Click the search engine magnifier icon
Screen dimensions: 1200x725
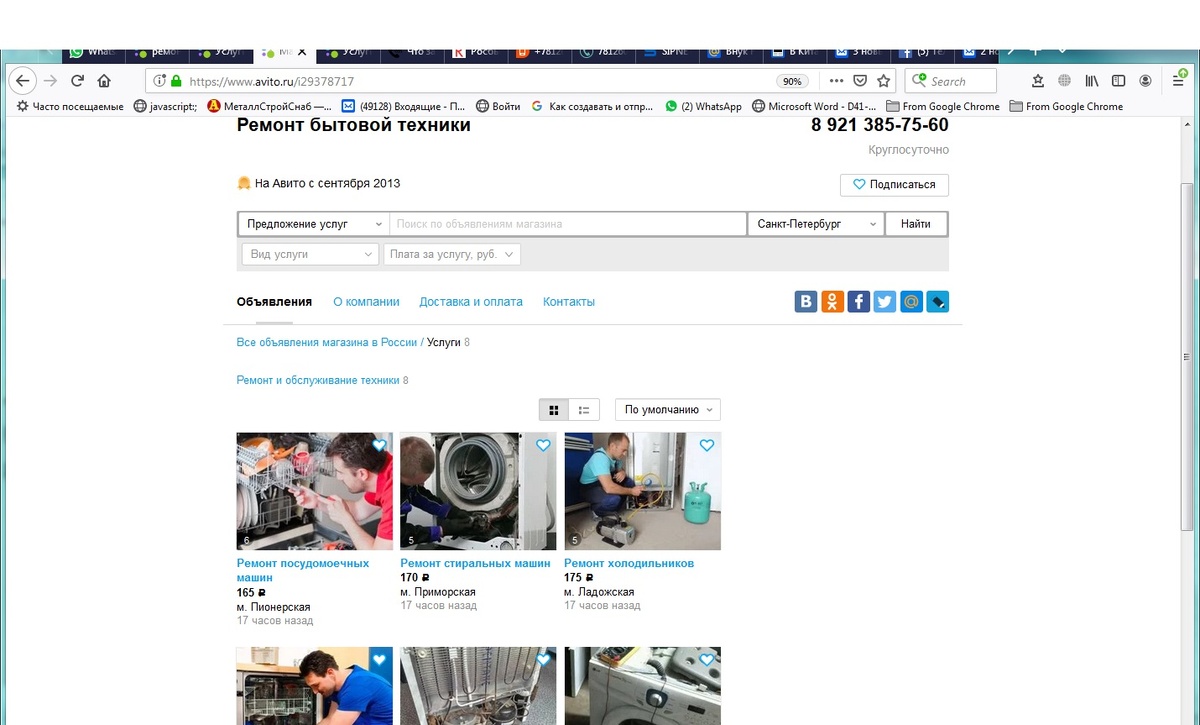918,81
